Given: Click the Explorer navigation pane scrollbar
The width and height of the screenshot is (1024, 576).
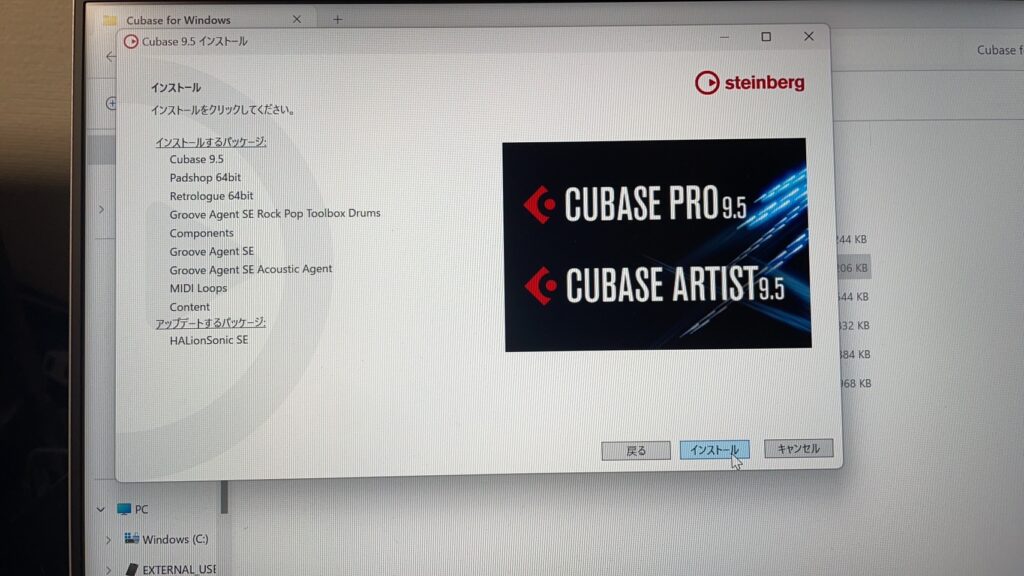Looking at the screenshot, I should [224, 497].
